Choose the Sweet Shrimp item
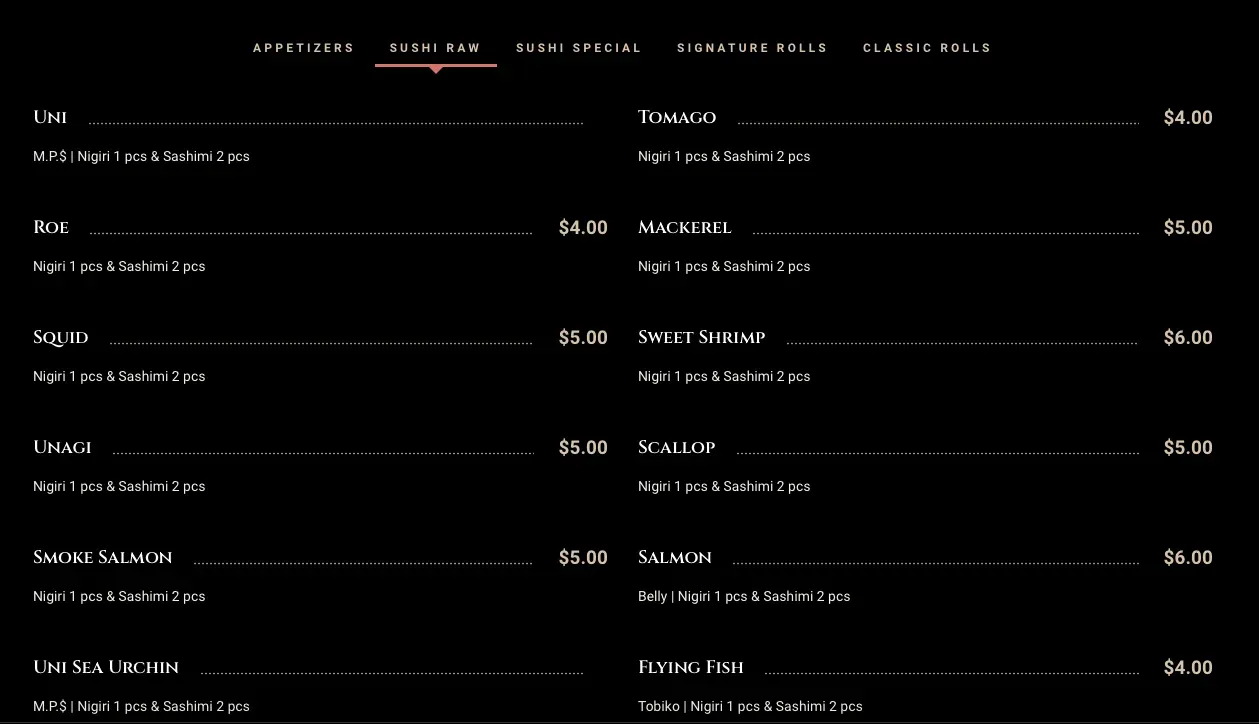This screenshot has height=724, width=1259. click(x=702, y=337)
